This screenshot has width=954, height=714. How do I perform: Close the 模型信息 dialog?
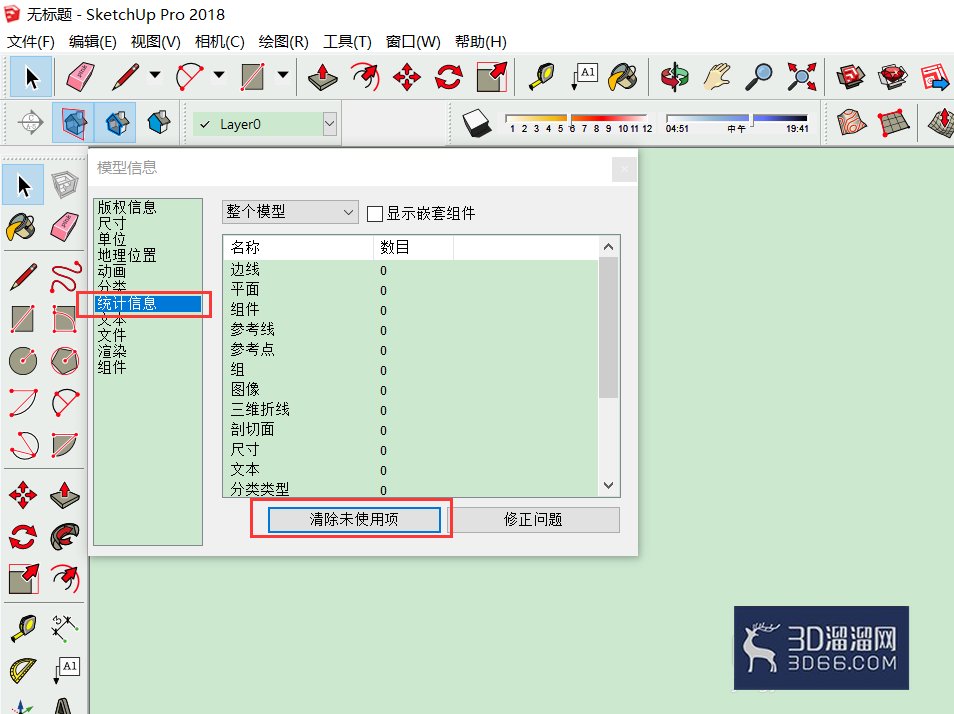624,169
